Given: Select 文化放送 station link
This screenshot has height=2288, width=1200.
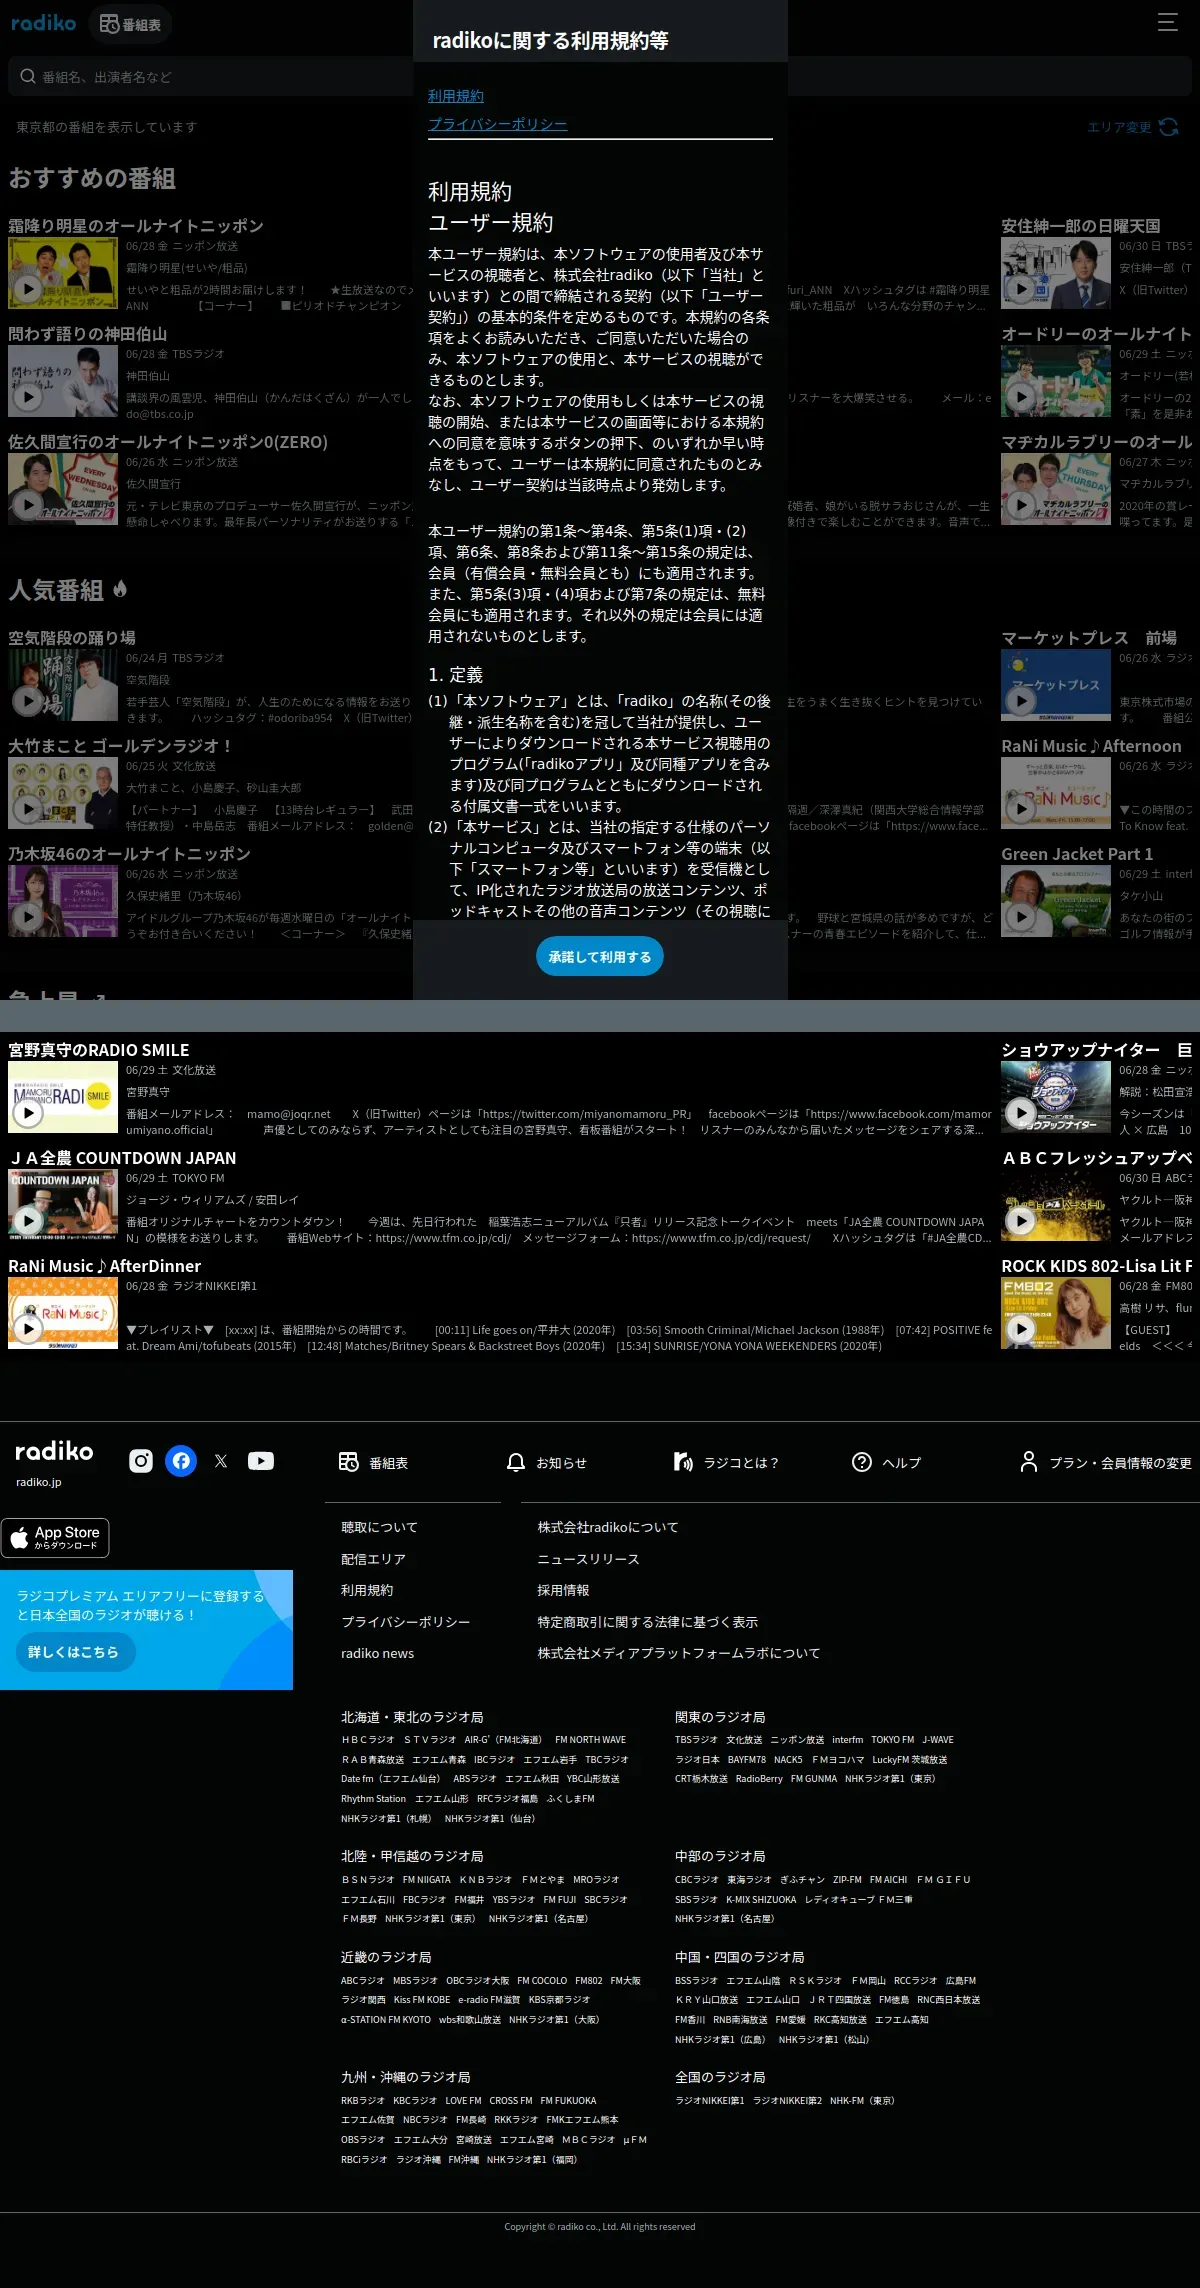Looking at the screenshot, I should tap(744, 1740).
